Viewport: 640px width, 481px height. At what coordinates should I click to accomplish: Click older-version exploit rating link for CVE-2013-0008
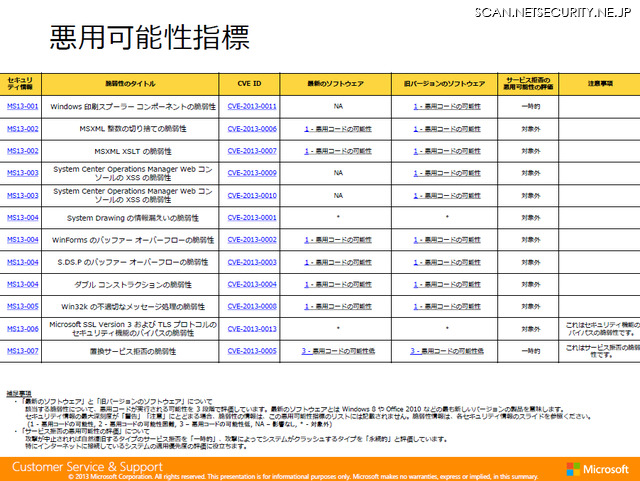pyautogui.click(x=447, y=307)
